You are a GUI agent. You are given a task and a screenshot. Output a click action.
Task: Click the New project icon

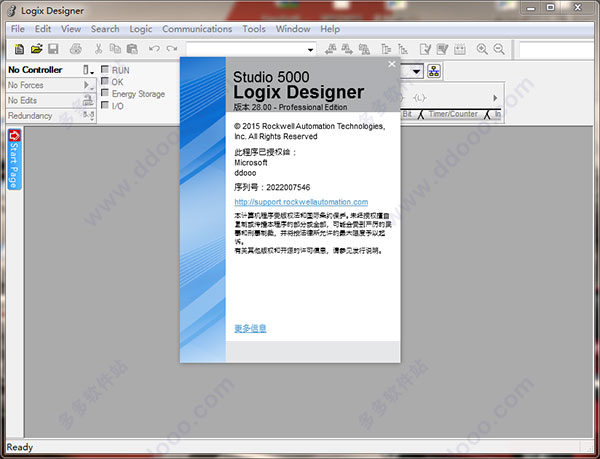point(19,49)
